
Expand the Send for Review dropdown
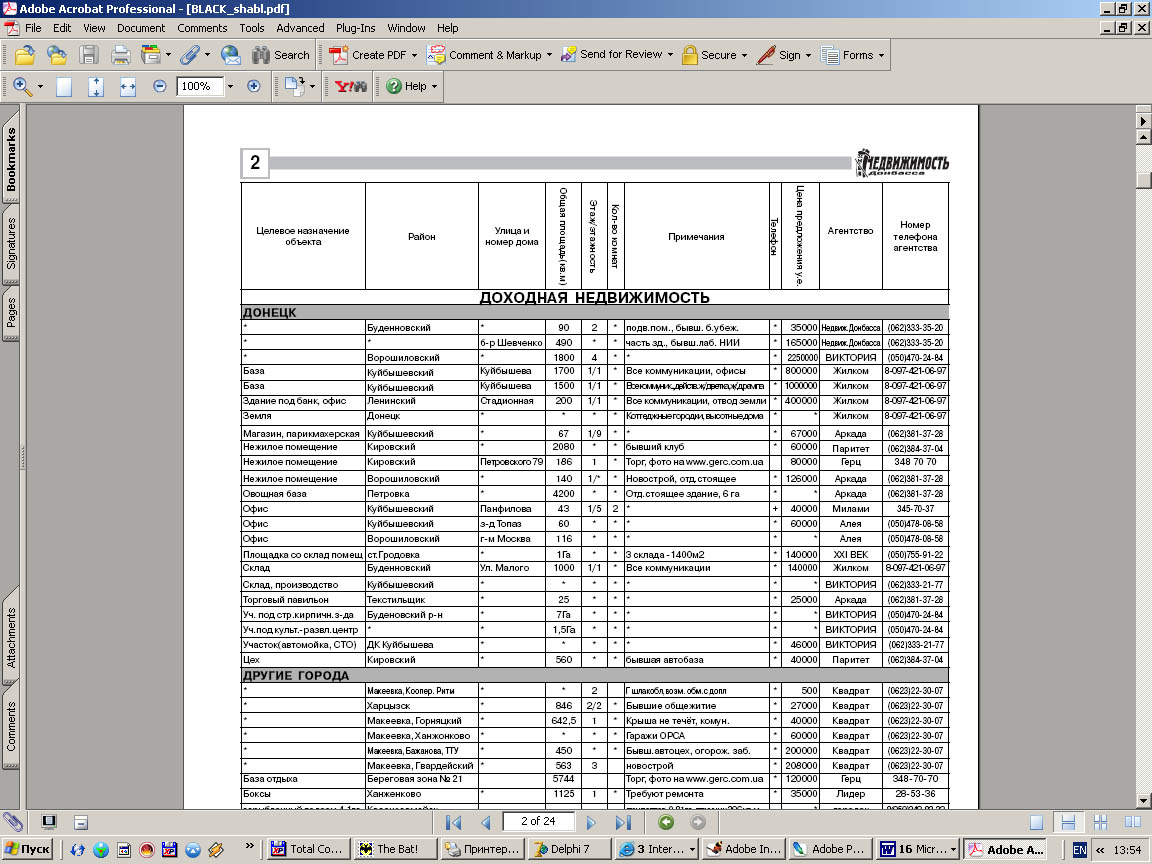pos(670,56)
